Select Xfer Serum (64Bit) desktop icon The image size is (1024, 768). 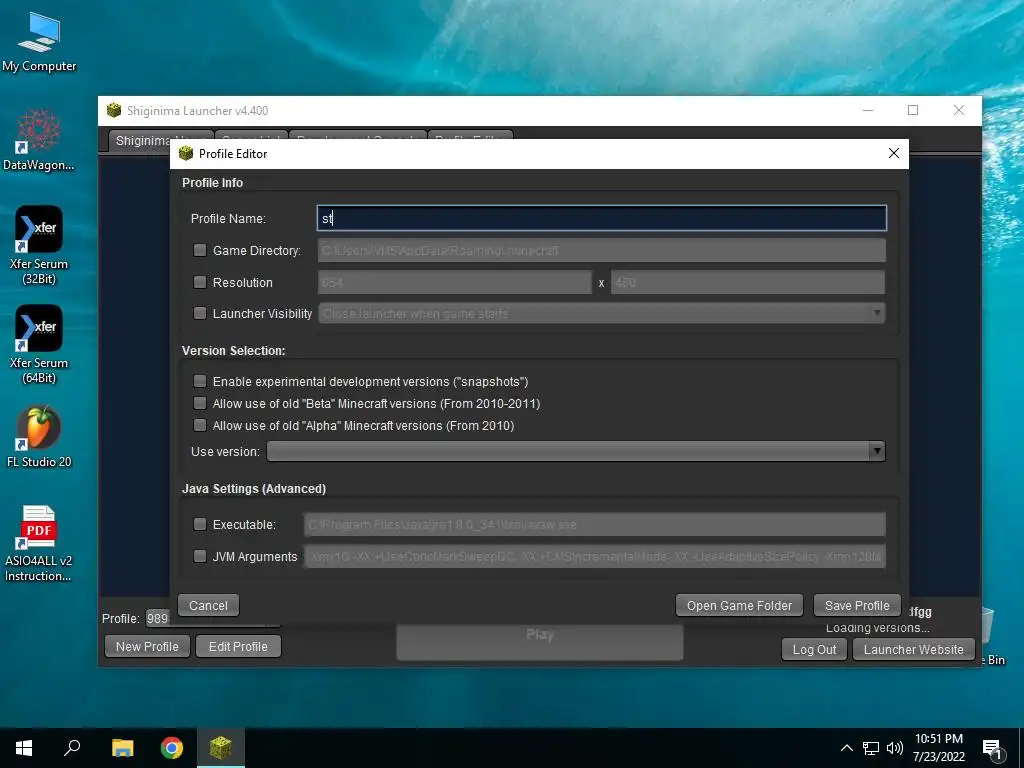[39, 344]
